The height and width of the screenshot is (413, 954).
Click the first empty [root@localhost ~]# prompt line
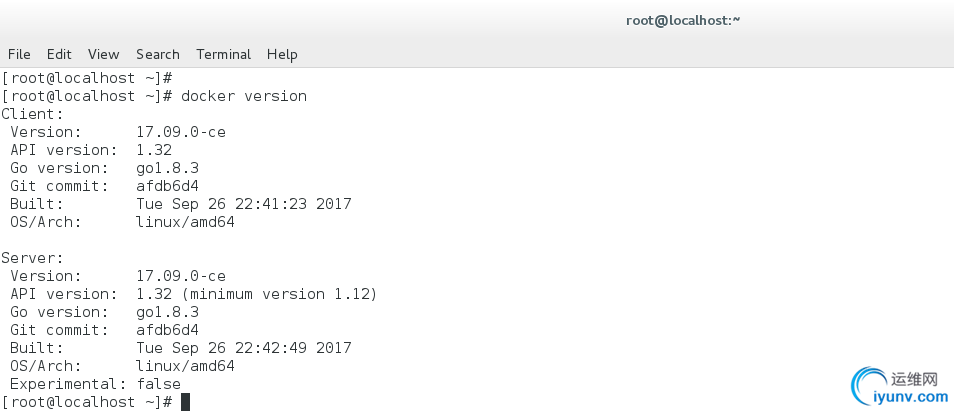tap(88, 78)
